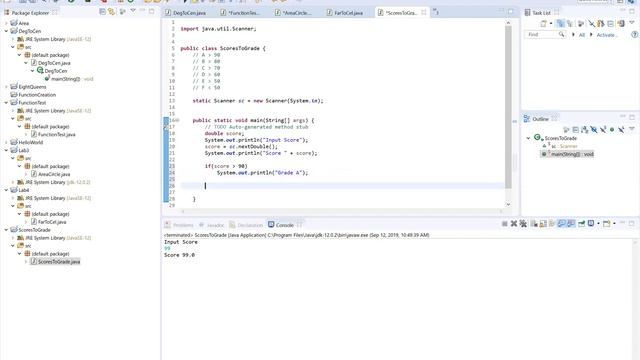Click the editor horizontal scrollbar

341,211
